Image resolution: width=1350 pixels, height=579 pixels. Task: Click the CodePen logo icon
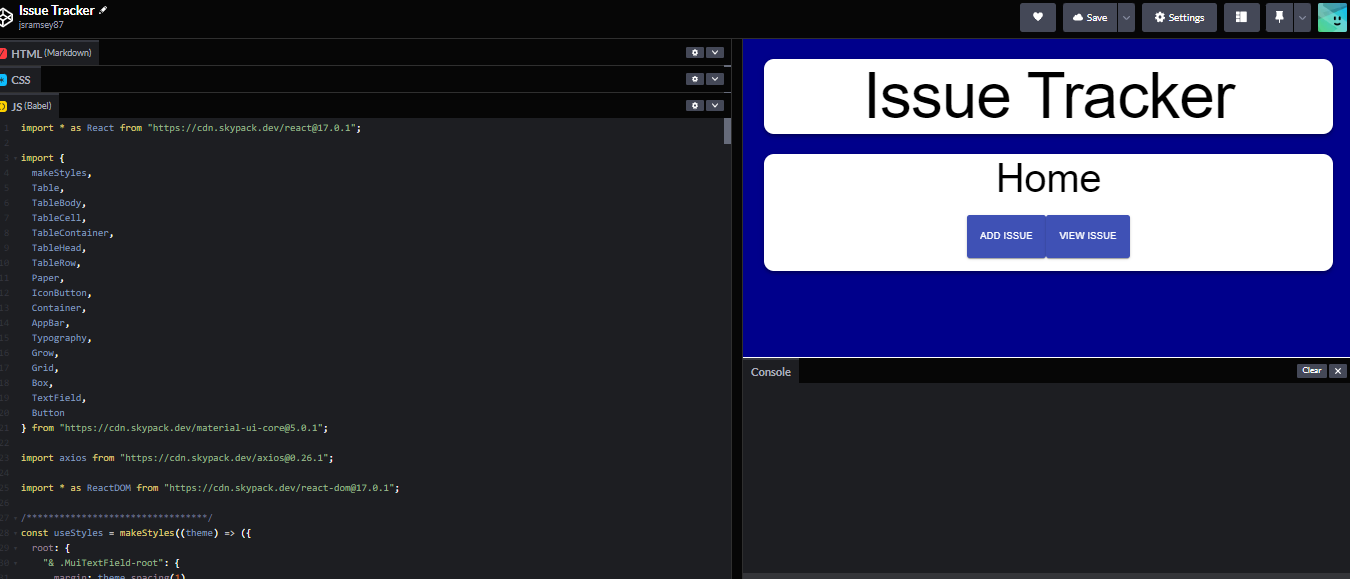point(5,17)
